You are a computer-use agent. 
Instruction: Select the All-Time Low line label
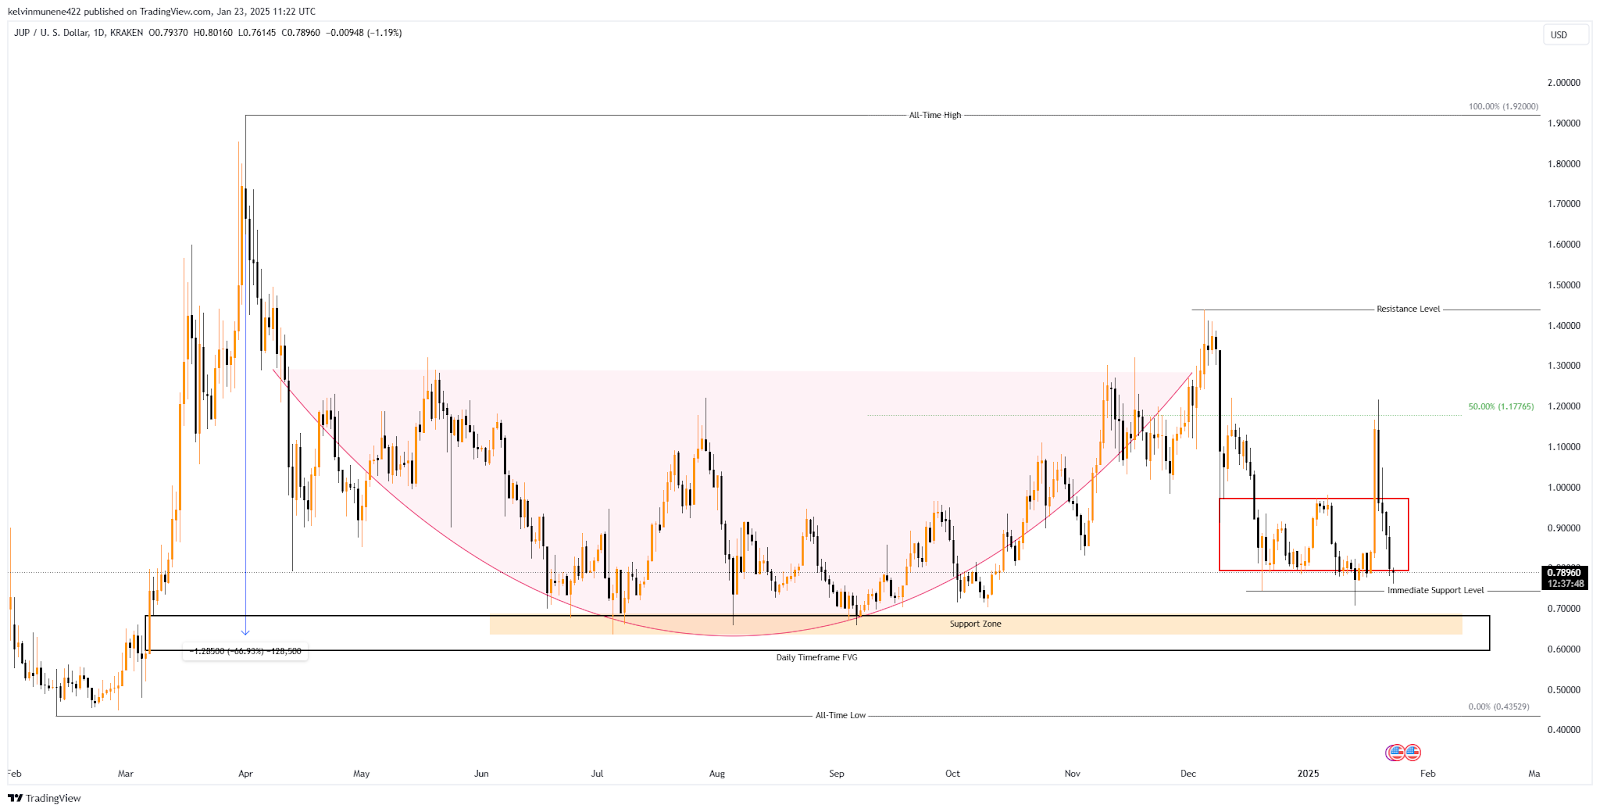[840, 715]
